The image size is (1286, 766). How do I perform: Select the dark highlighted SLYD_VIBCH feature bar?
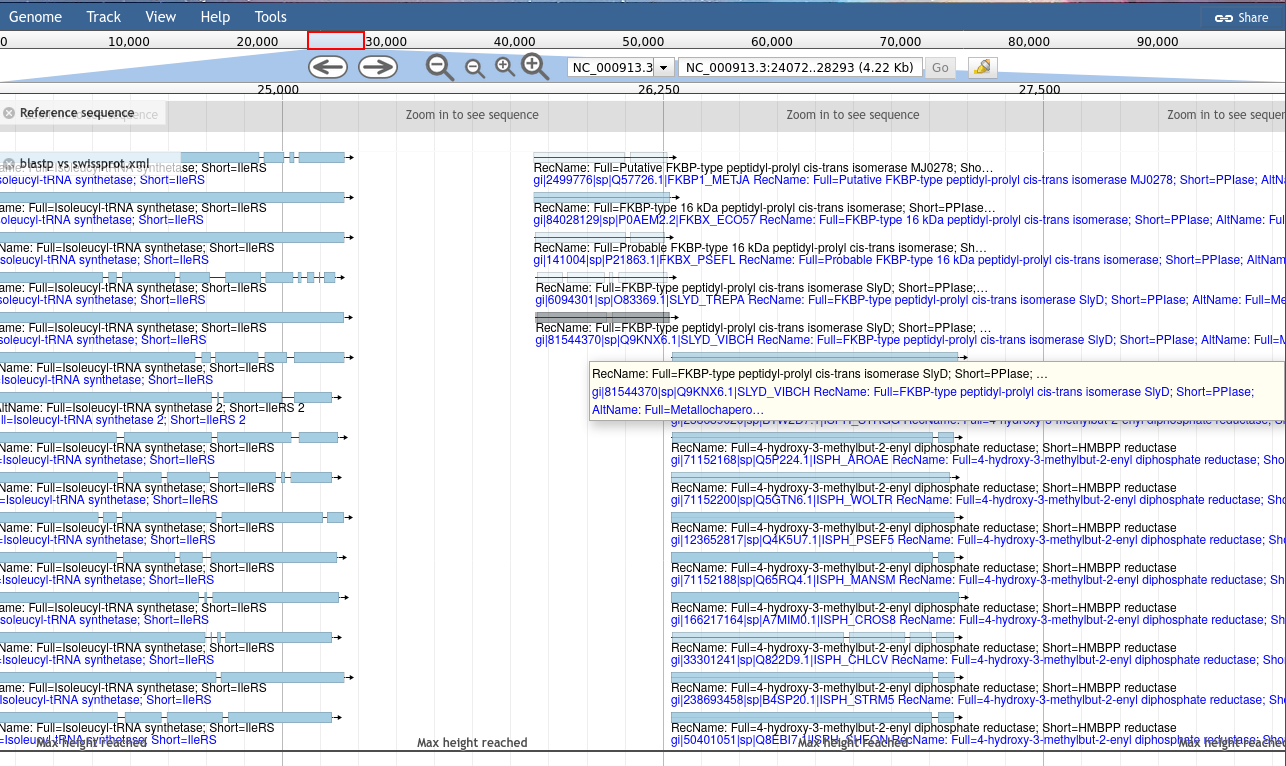(x=603, y=318)
